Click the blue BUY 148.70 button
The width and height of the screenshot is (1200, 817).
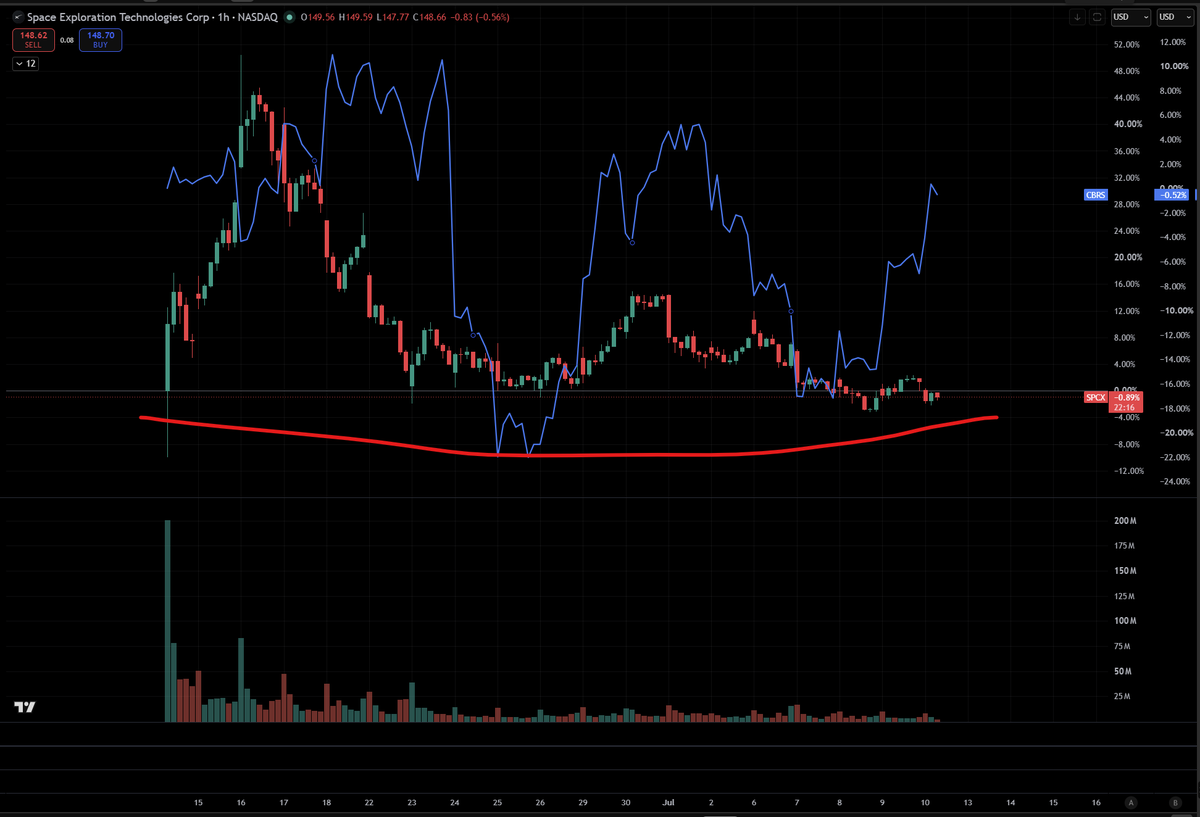(x=102, y=40)
